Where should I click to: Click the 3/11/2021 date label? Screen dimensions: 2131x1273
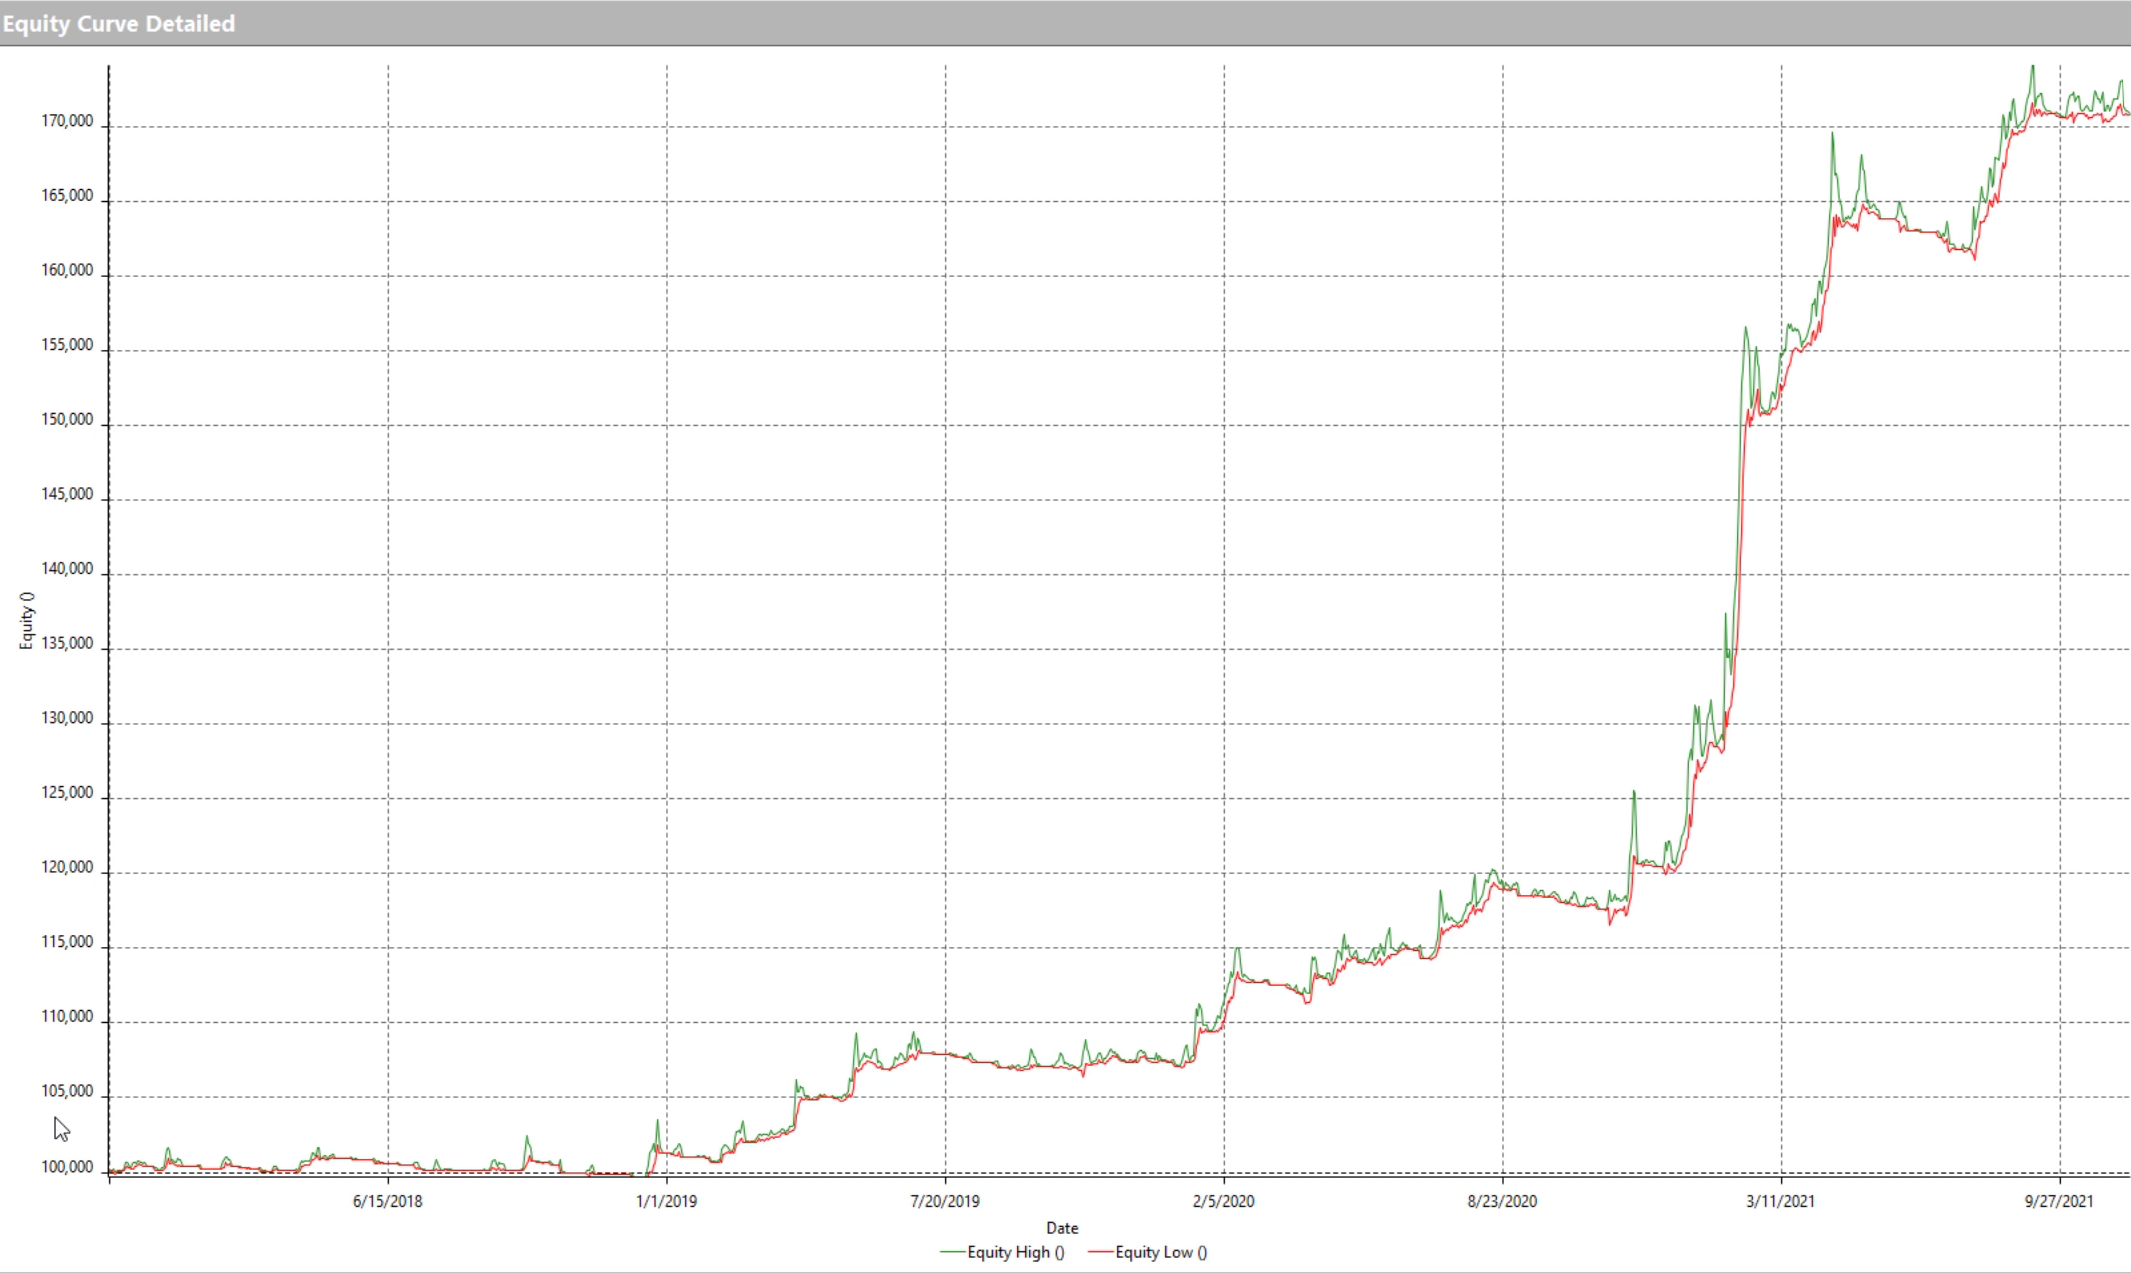point(1780,1201)
